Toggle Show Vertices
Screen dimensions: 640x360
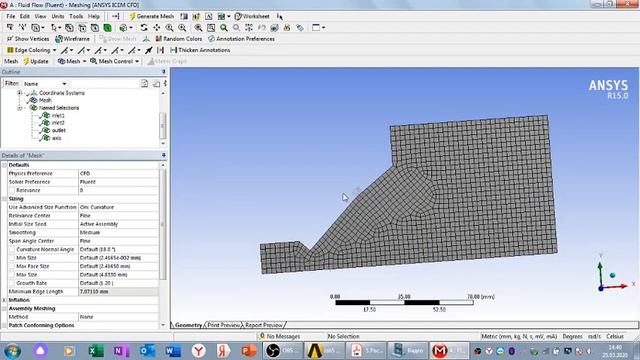[x=28, y=39]
